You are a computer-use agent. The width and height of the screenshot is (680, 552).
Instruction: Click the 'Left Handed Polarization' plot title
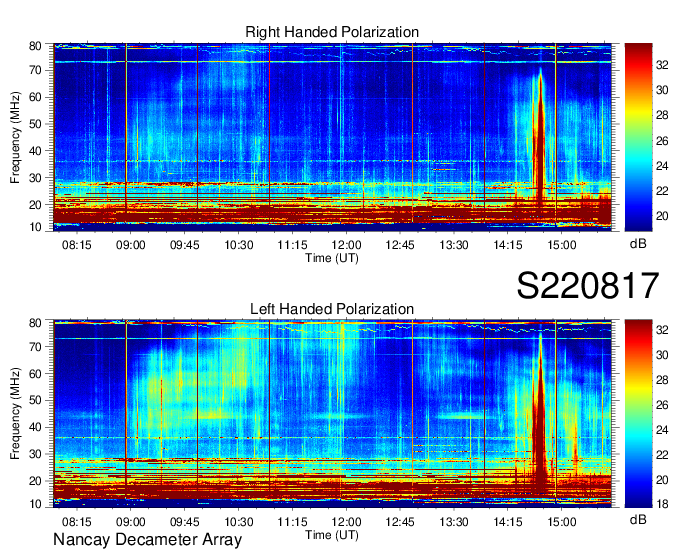332,309
